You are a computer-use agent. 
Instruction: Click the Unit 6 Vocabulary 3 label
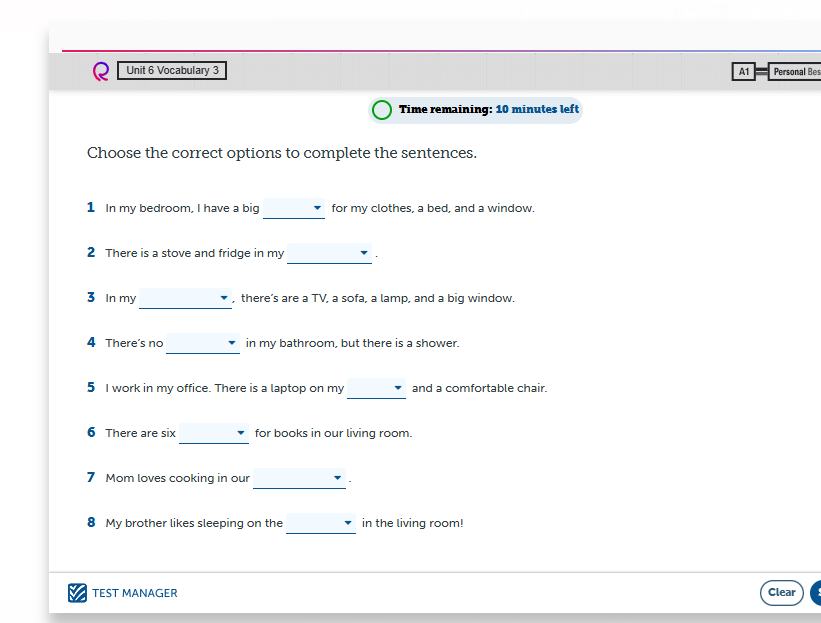172,70
